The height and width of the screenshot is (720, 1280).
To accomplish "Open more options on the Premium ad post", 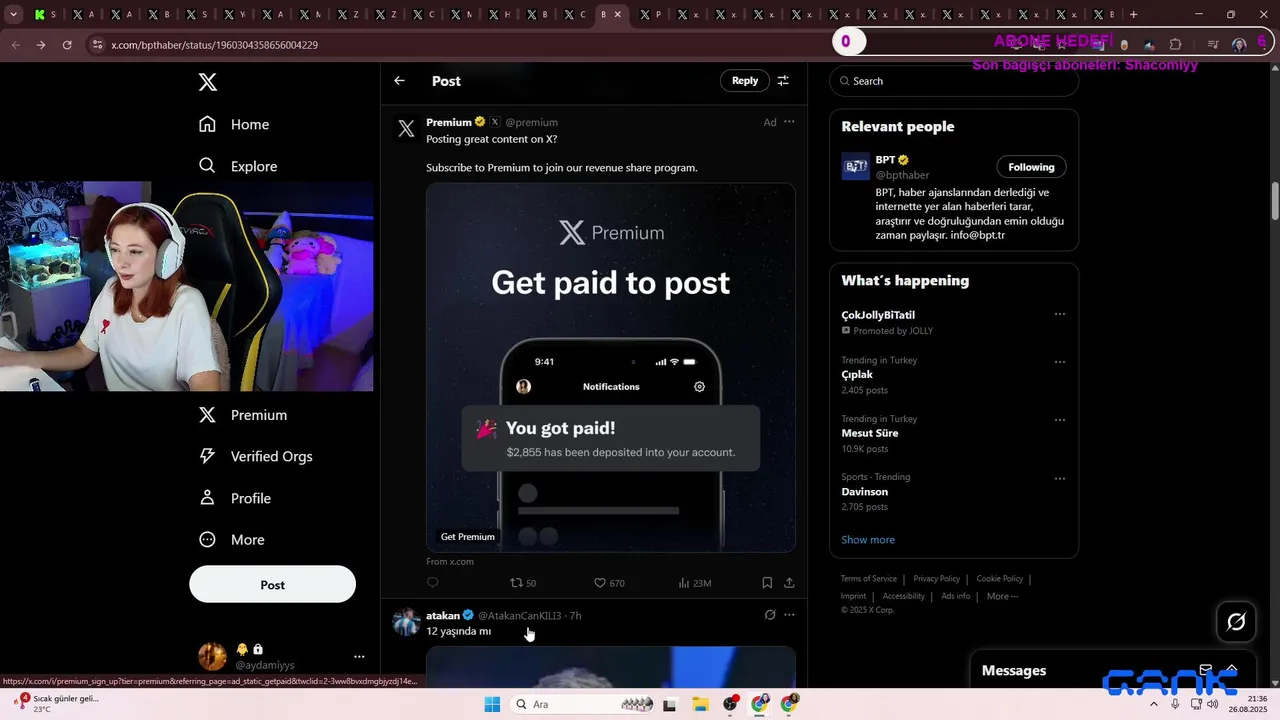I will tap(789, 122).
